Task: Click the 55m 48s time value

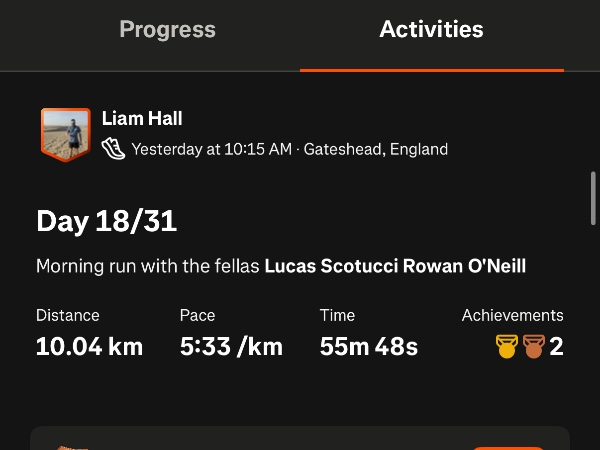Action: (368, 347)
